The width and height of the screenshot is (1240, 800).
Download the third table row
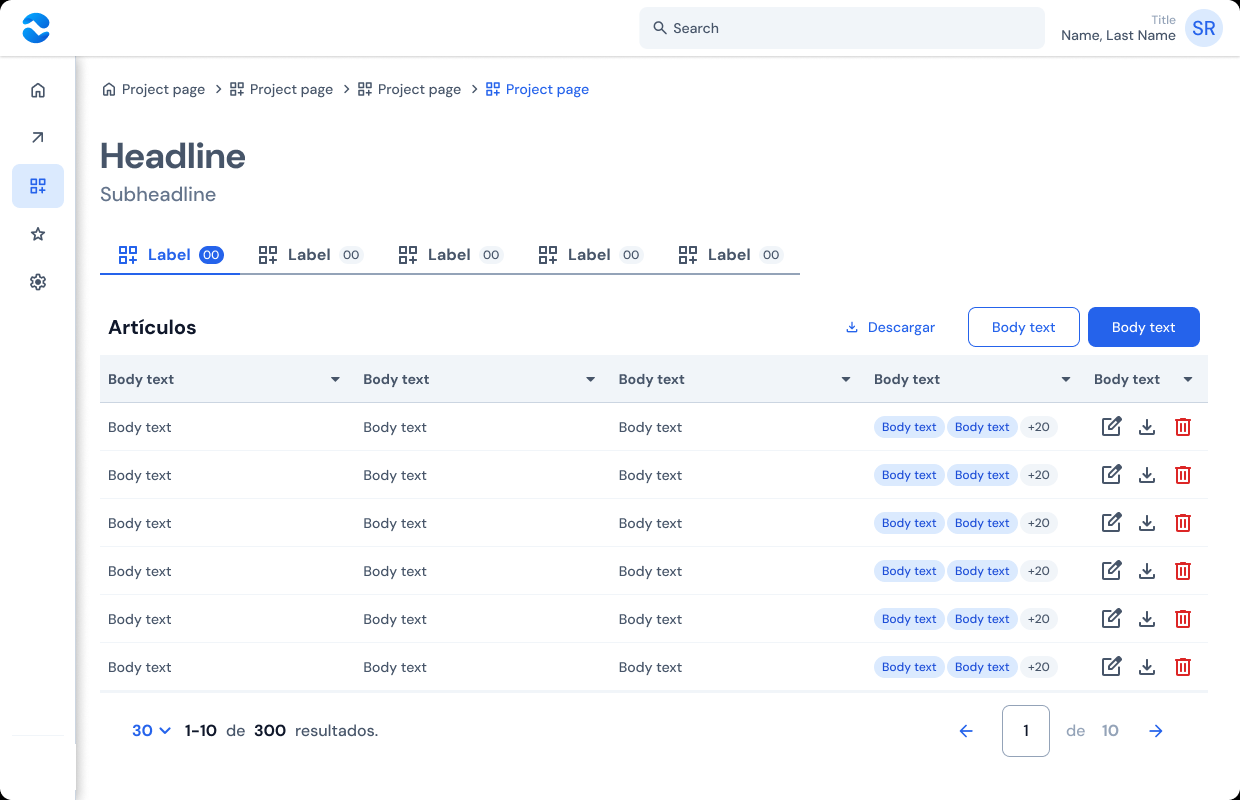1147,523
